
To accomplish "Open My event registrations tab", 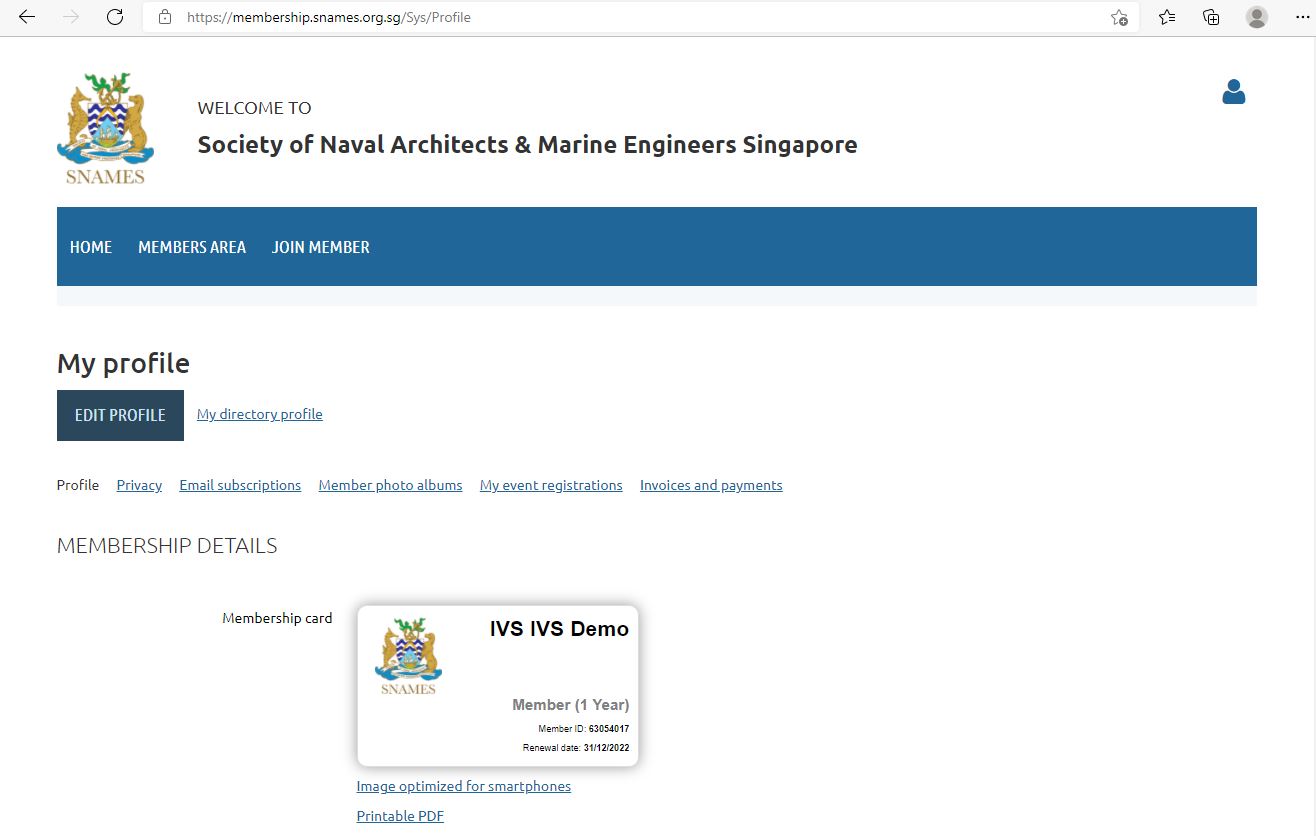I will (x=551, y=485).
